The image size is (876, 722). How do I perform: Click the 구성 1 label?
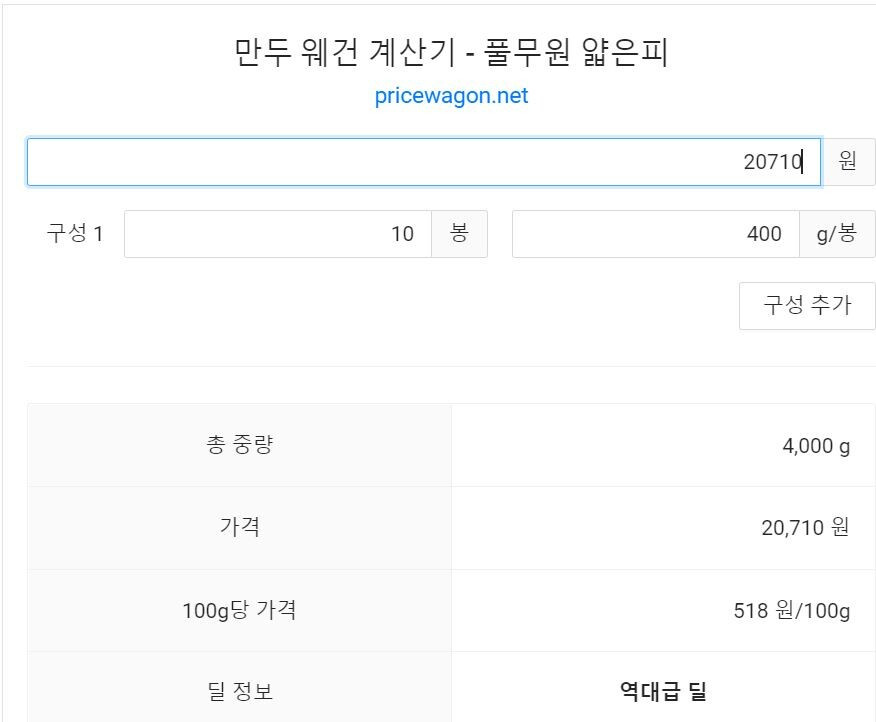pos(75,234)
